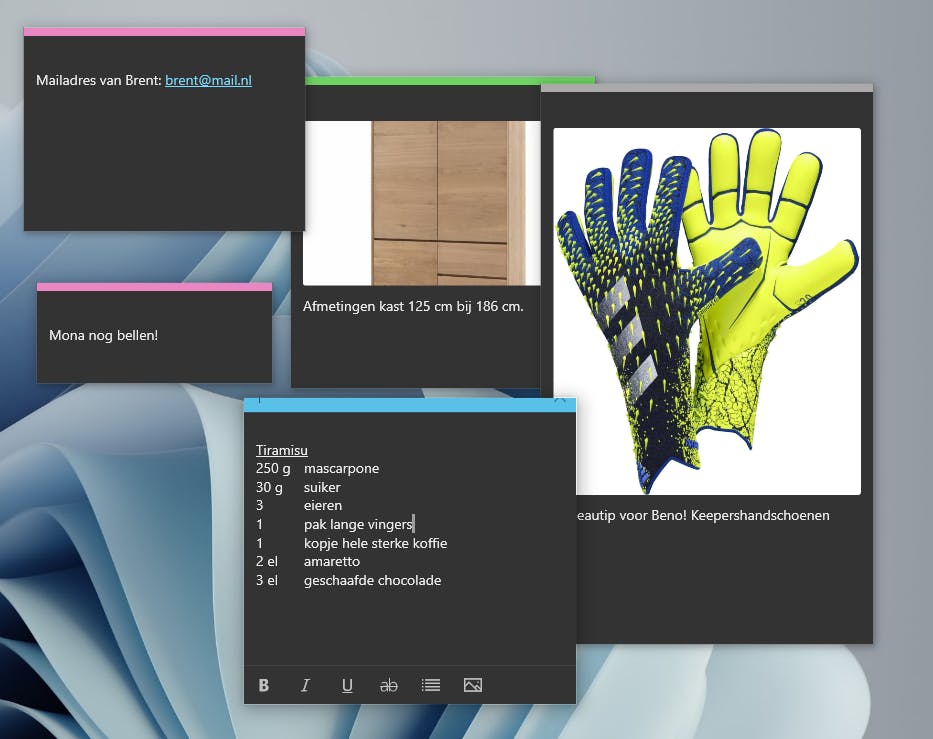Screen dimensions: 933x739
Task: Toggle bullet list in Tiramisu note
Action: pyautogui.click(x=431, y=685)
